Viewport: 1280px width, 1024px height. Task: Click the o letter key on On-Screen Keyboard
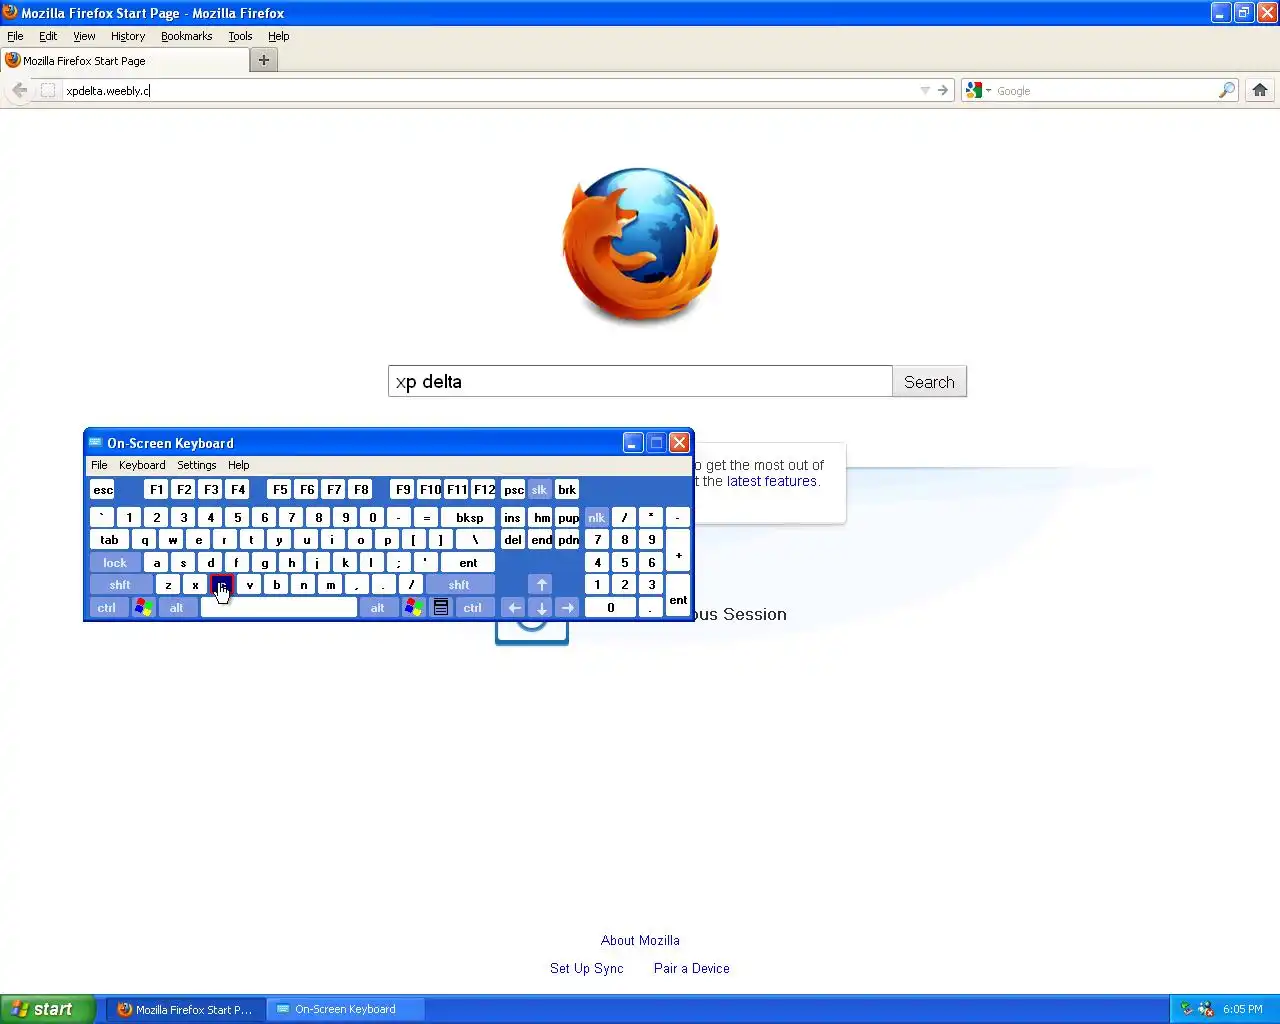360,540
